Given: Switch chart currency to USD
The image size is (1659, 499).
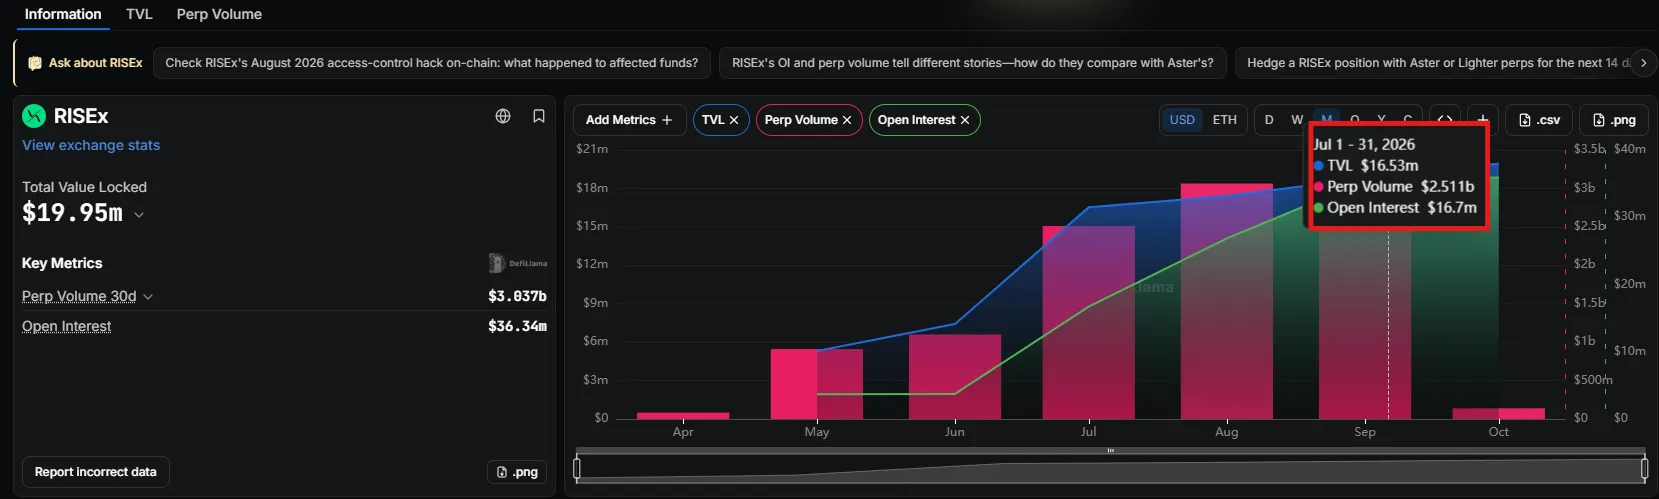Looking at the screenshot, I should click(x=1182, y=120).
